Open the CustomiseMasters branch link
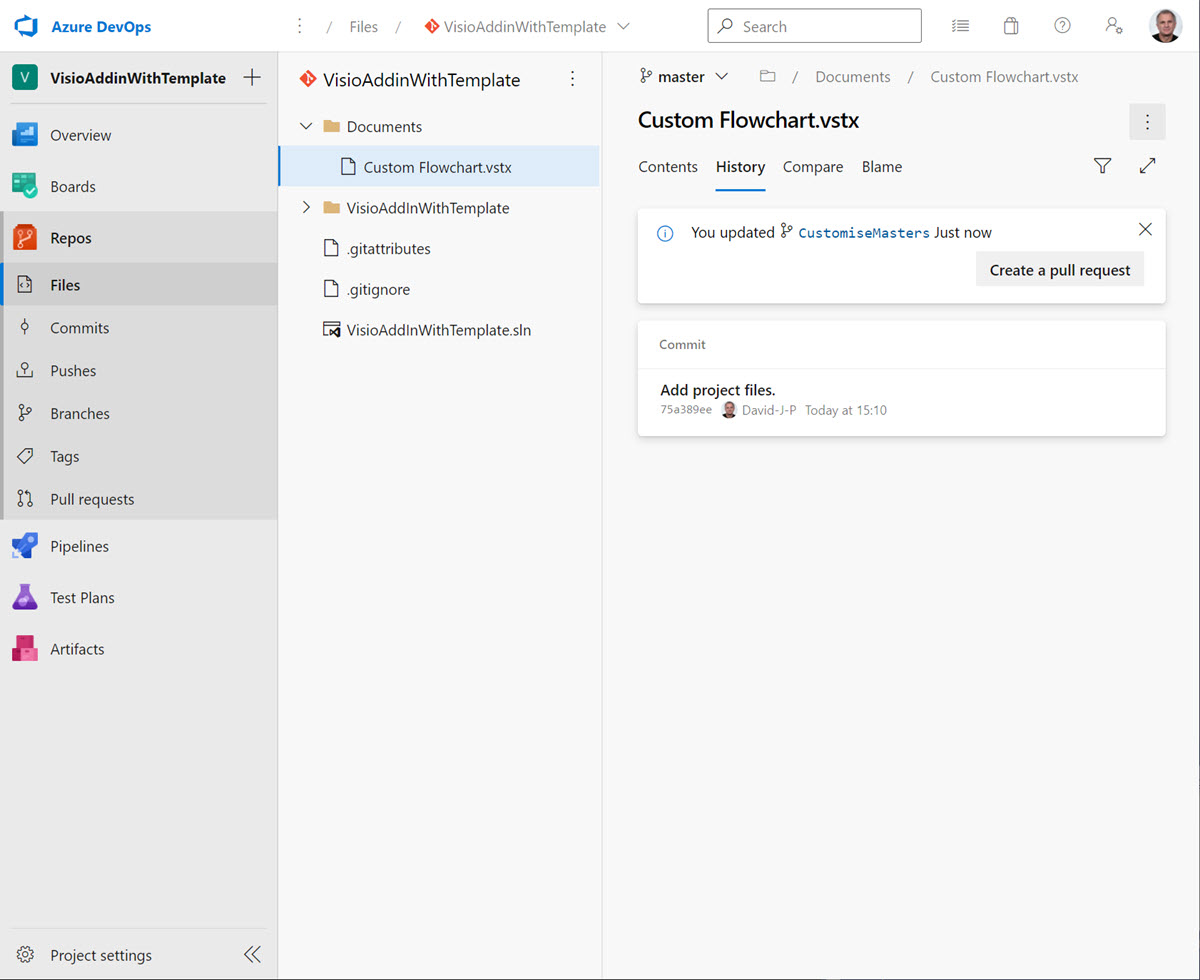 click(863, 233)
